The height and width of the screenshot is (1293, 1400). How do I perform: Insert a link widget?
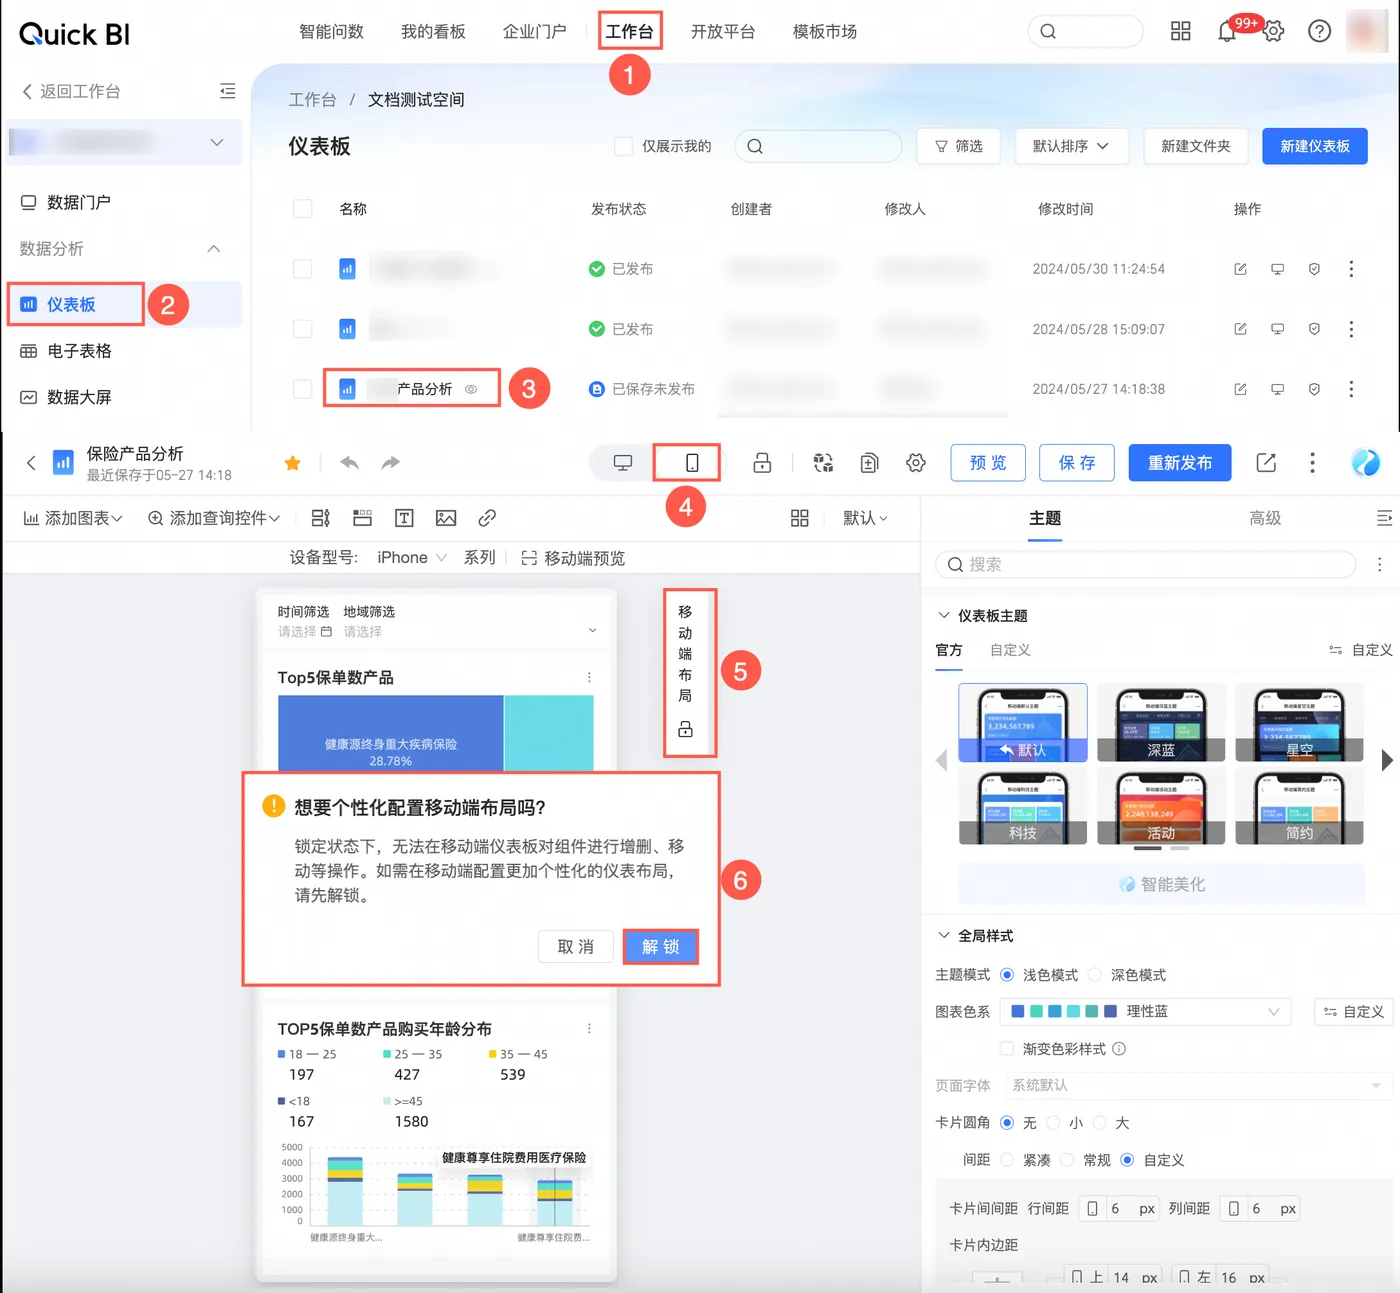coord(487,518)
